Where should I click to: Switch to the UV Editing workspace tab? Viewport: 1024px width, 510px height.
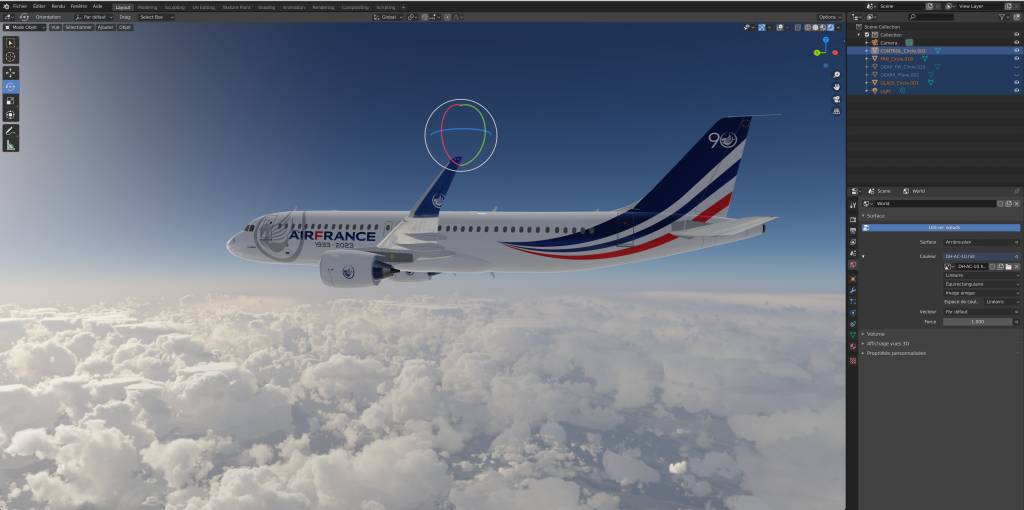click(203, 7)
